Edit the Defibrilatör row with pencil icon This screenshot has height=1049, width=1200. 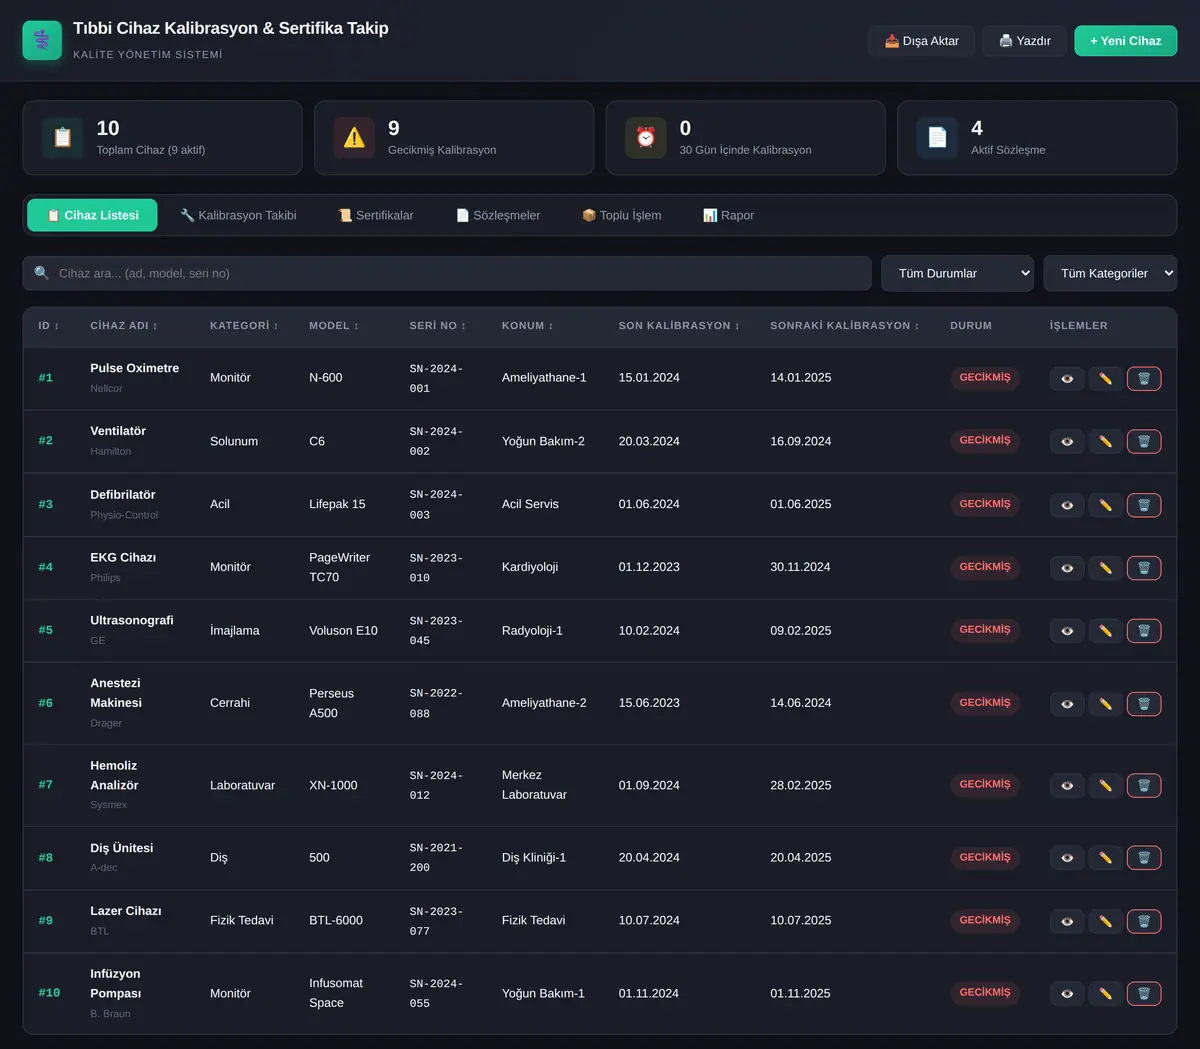[x=1105, y=505]
